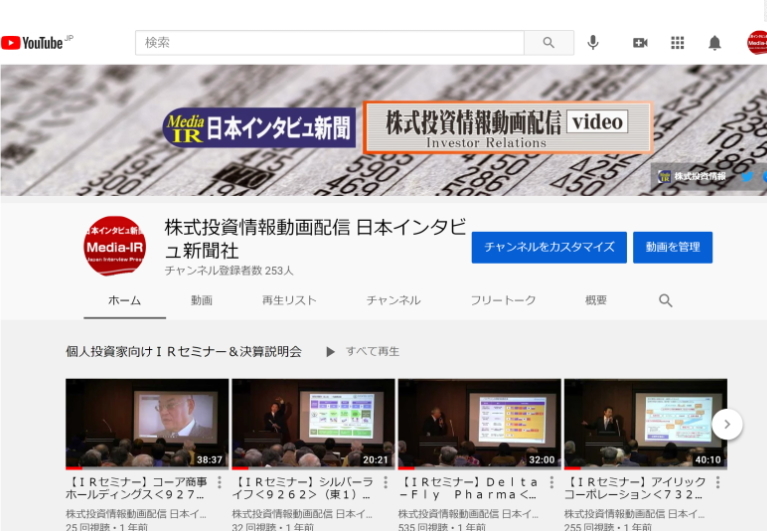Play the 40:10 video thumbnail

pos(646,424)
